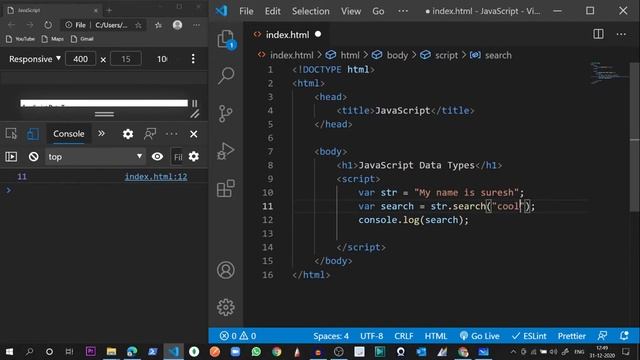The width and height of the screenshot is (640, 360).
Task: Click the browser address bar
Action: point(104,25)
